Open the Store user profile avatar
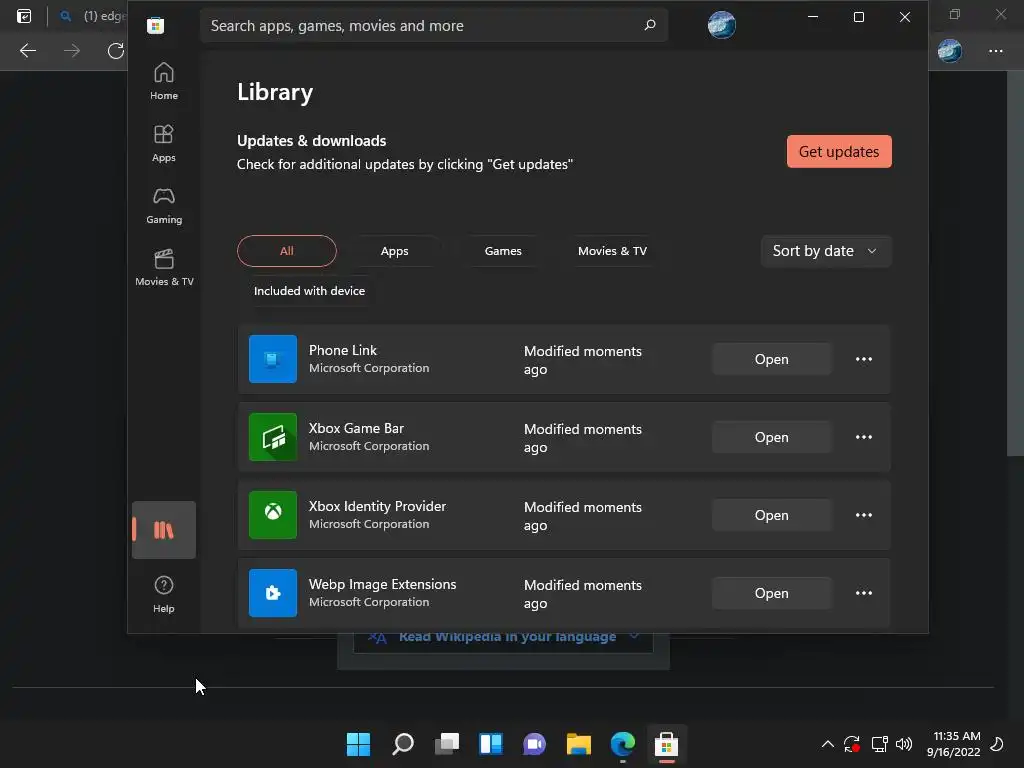The image size is (1024, 768). click(722, 25)
